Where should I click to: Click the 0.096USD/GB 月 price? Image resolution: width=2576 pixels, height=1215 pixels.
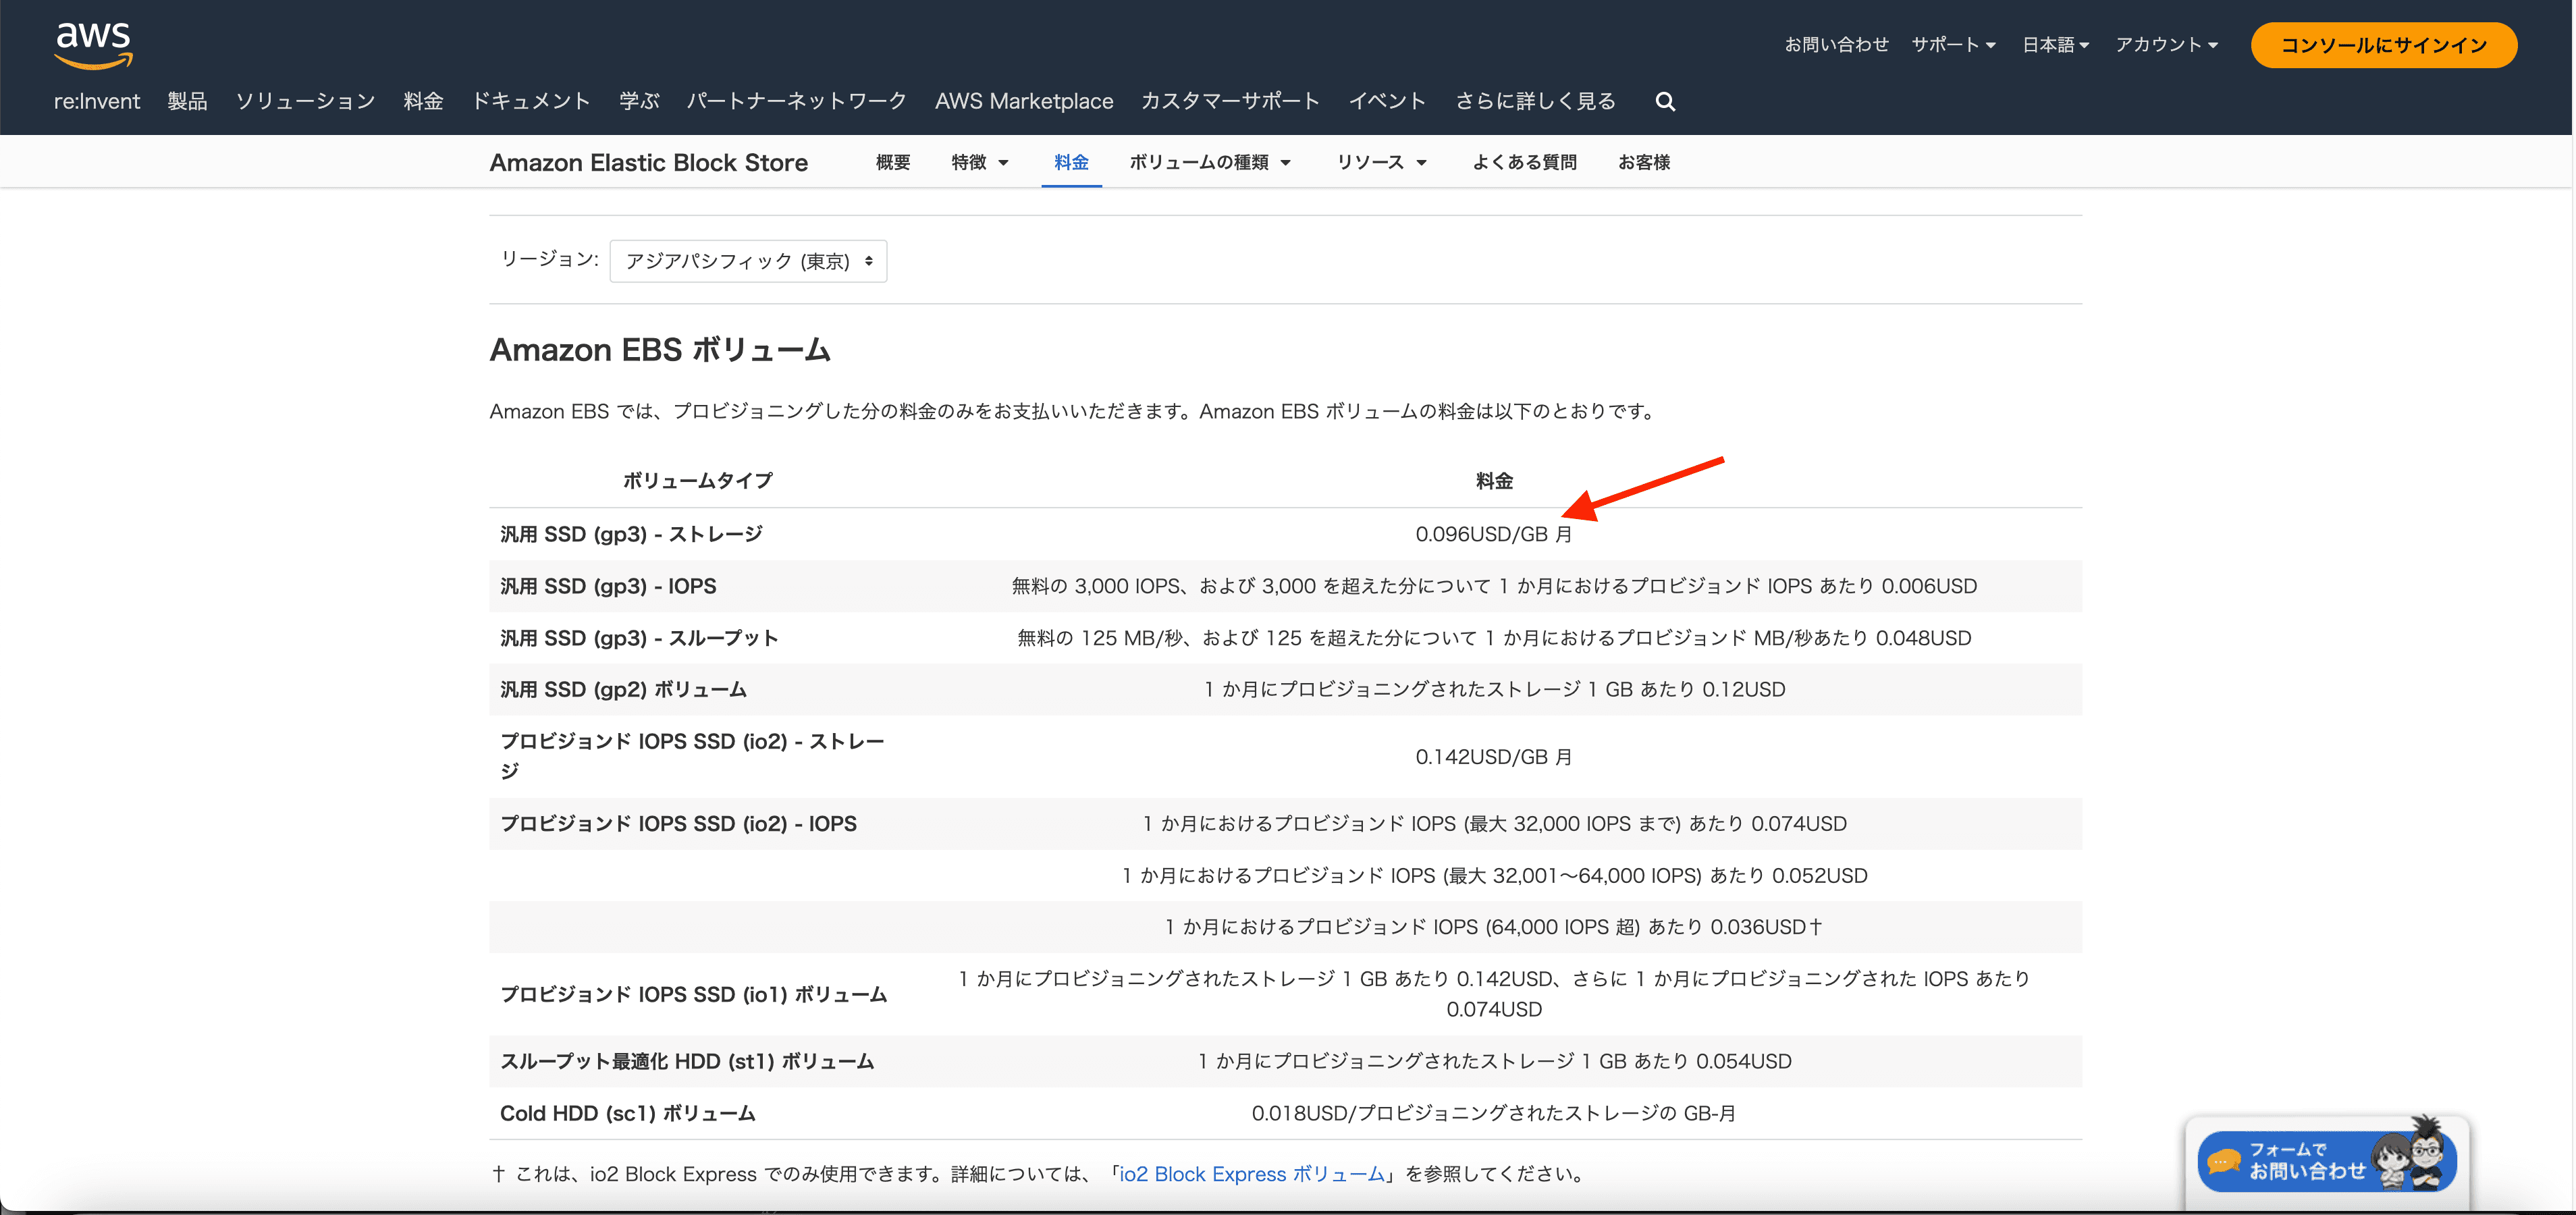pyautogui.click(x=1493, y=534)
